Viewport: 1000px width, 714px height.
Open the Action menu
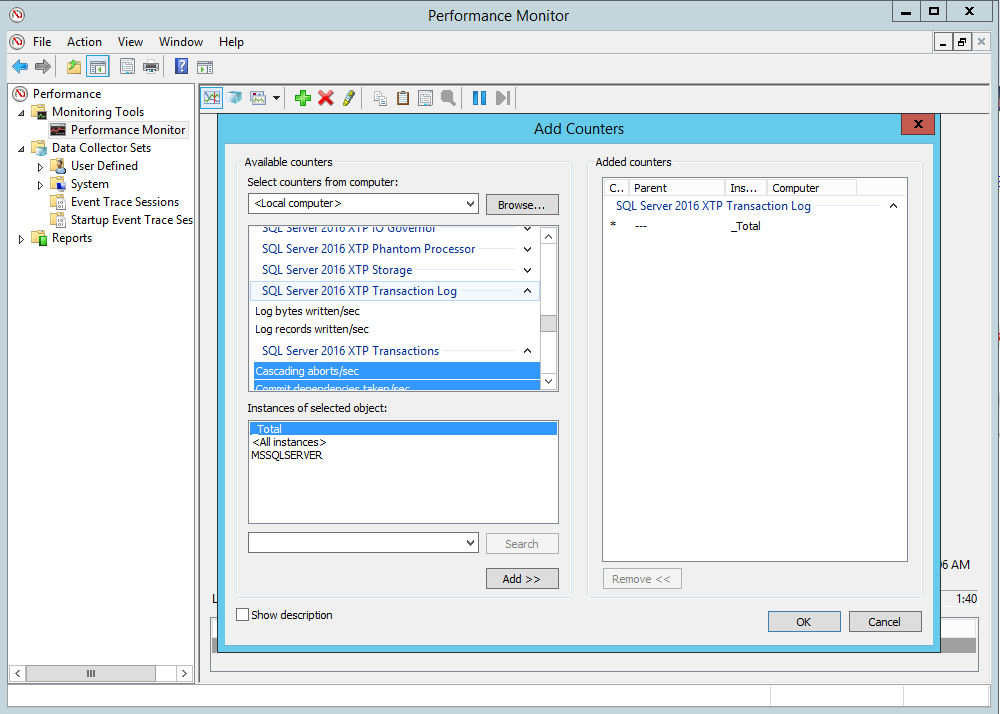(x=84, y=42)
